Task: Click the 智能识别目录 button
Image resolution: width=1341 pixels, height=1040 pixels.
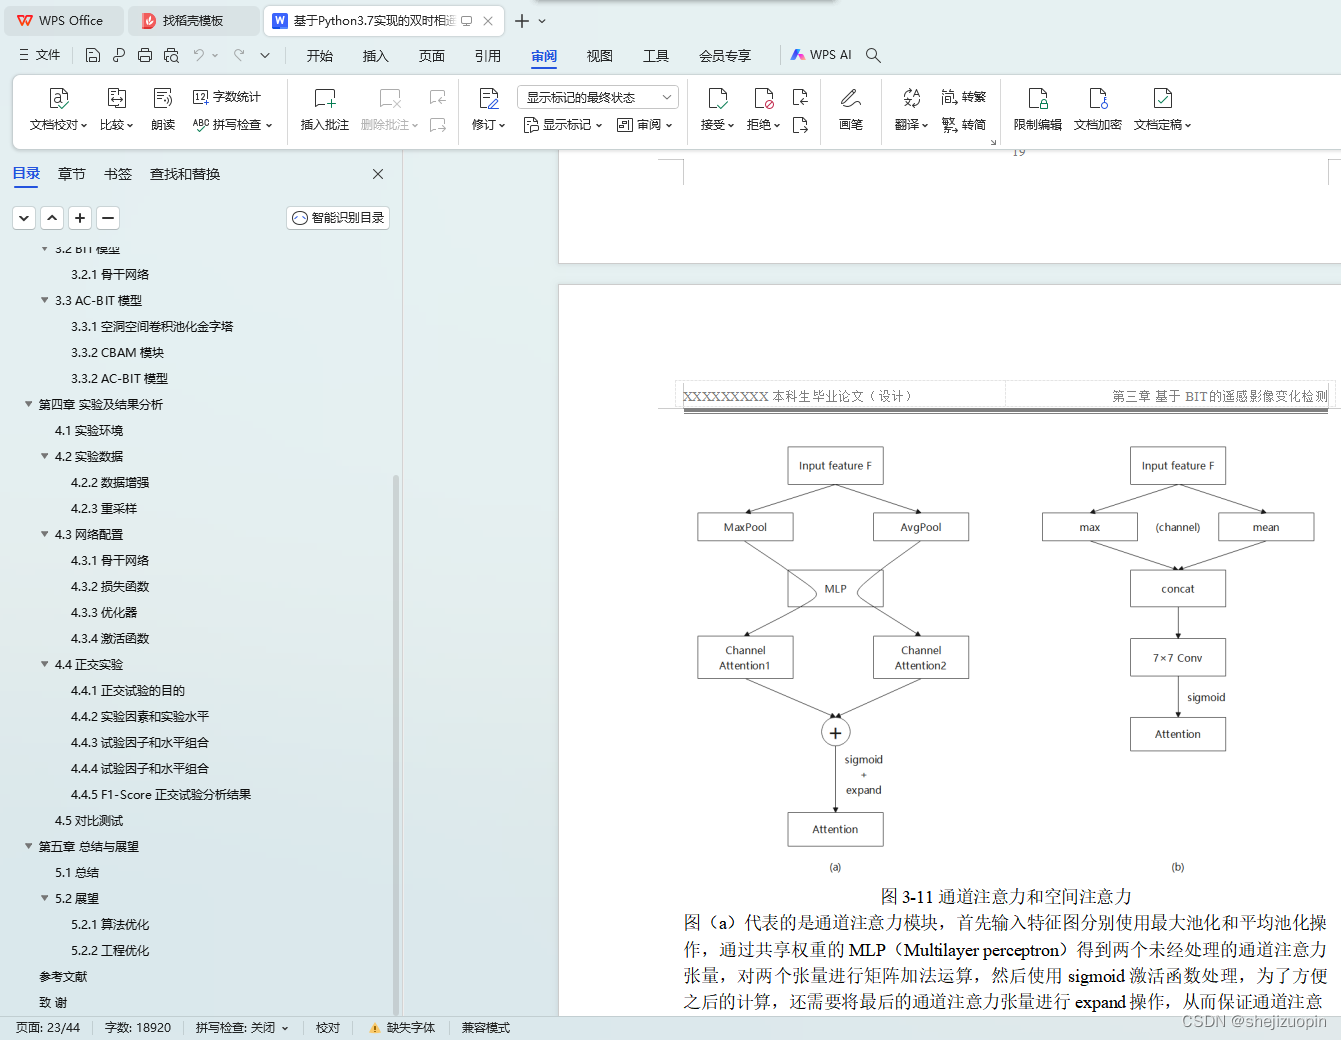Action: click(337, 217)
